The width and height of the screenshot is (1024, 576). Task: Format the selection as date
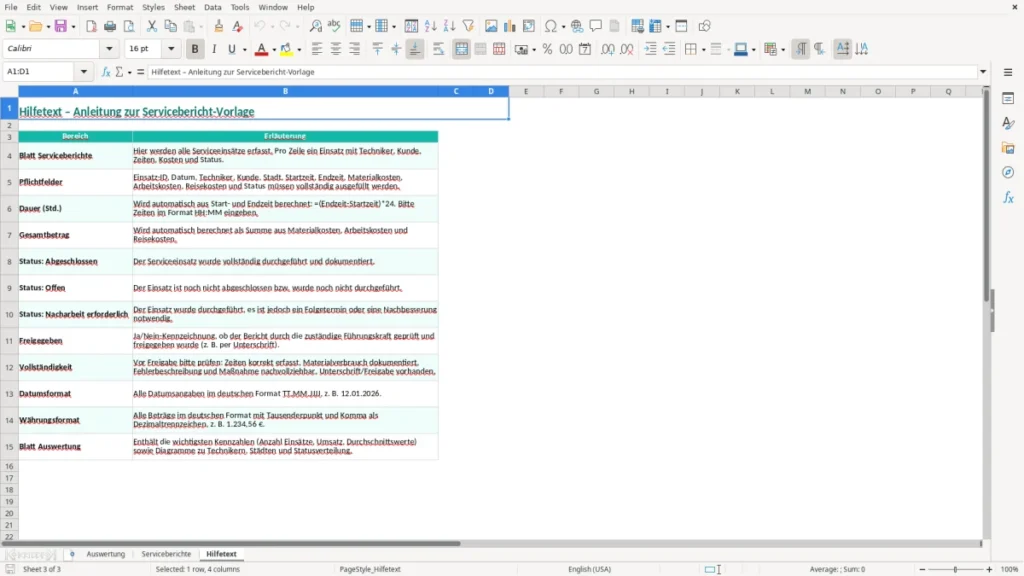pos(585,49)
